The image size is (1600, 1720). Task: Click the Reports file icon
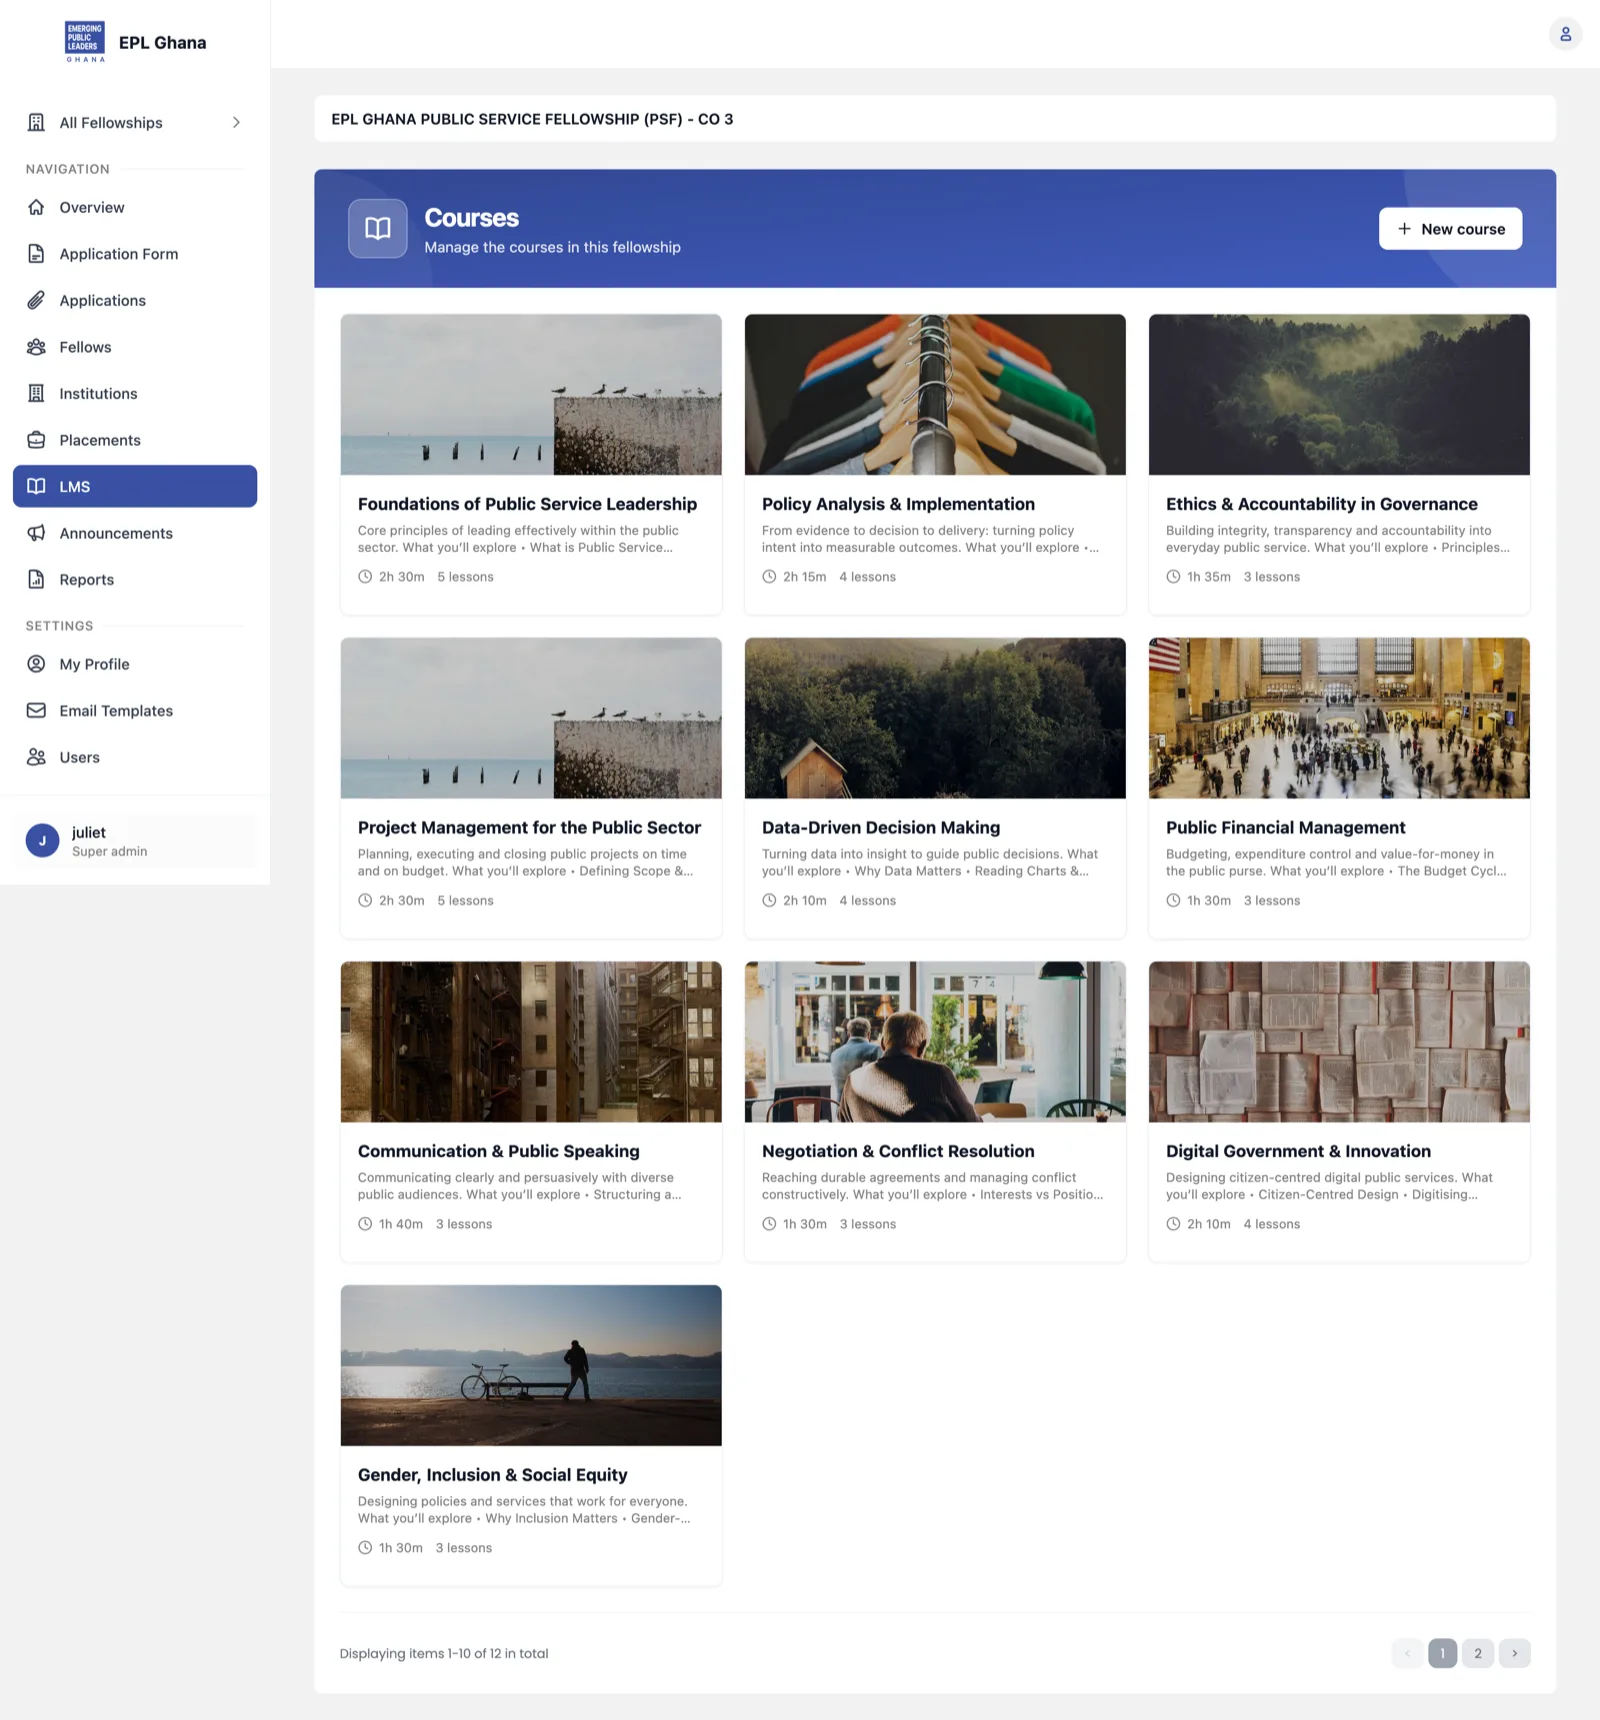(36, 579)
